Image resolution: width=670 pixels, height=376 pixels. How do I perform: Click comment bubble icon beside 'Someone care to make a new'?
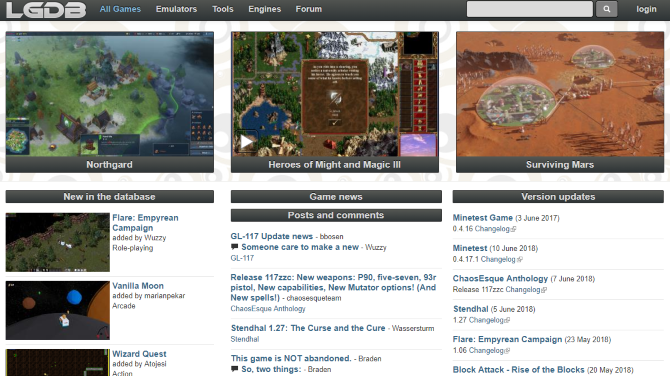pyautogui.click(x=234, y=247)
